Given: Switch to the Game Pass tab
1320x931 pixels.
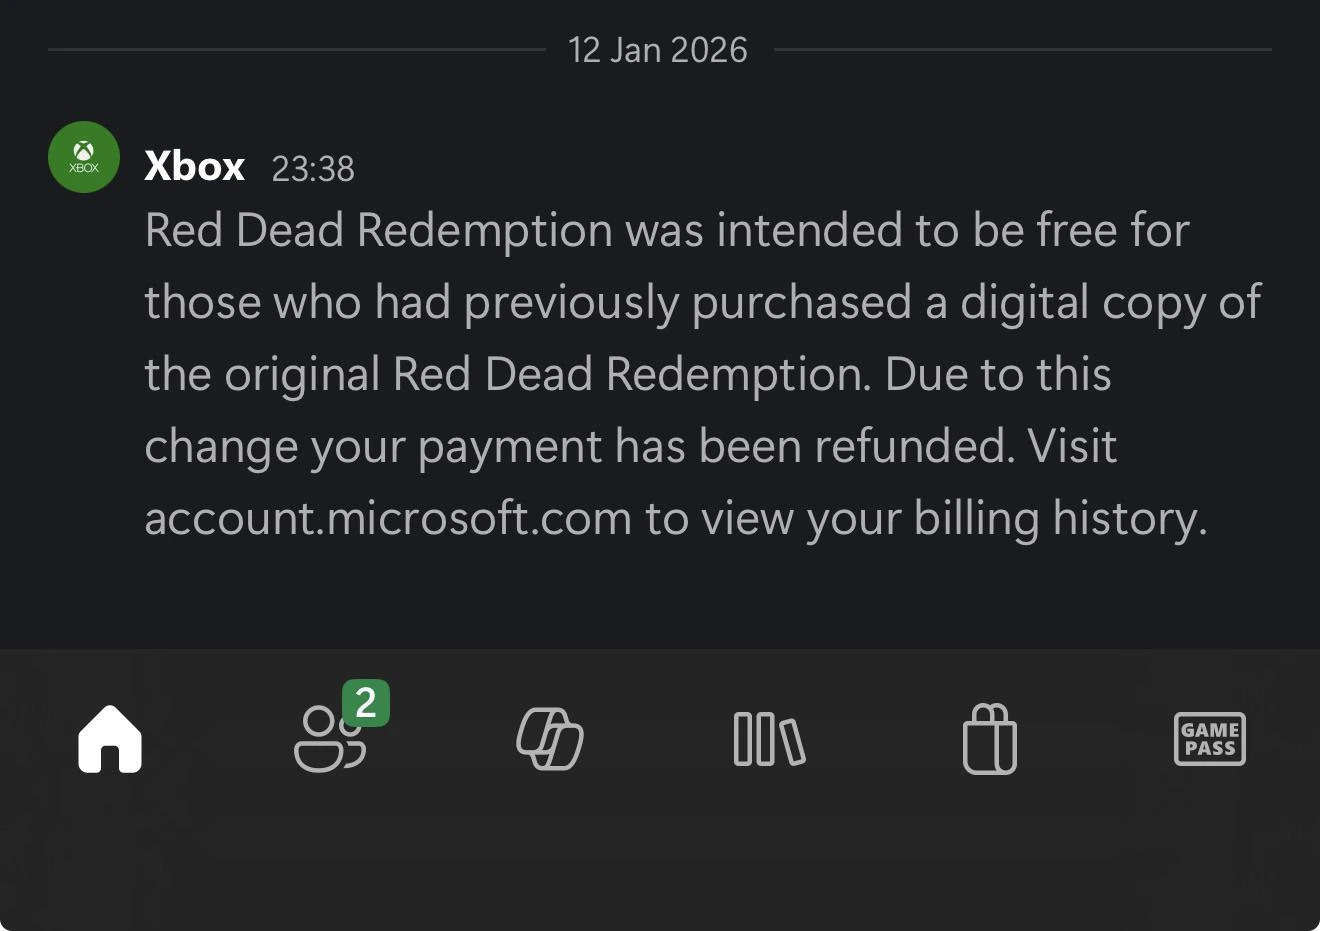Looking at the screenshot, I should coord(1209,739).
